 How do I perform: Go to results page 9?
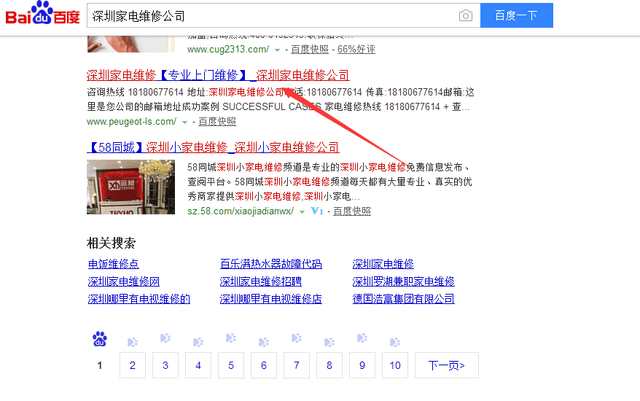point(362,365)
